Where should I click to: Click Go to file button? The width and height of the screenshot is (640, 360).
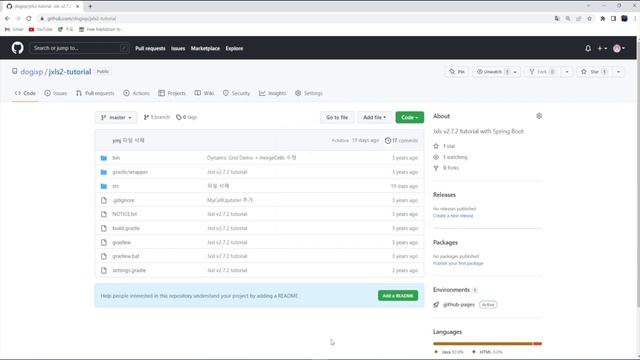337,117
